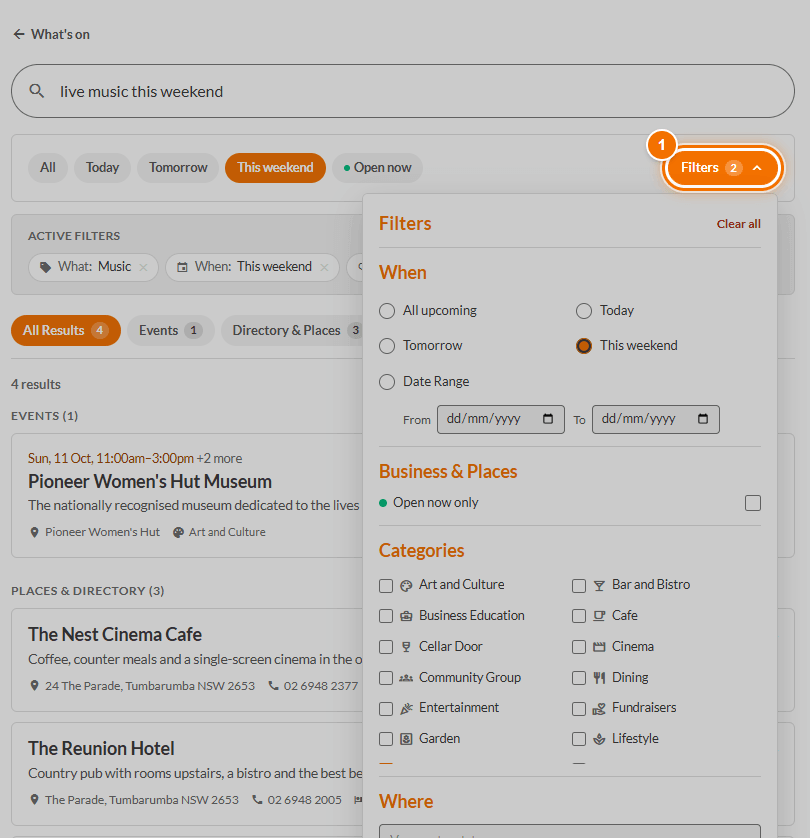
Task: Check the Garden category checkbox
Action: [386, 739]
